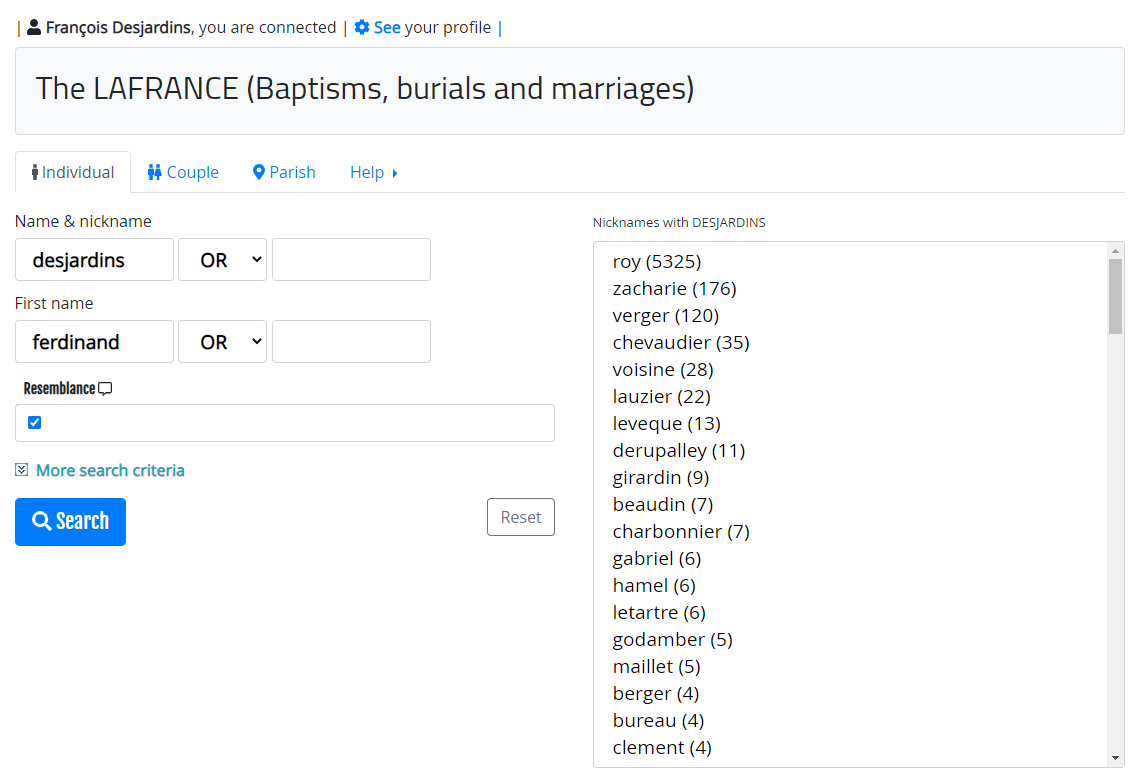Select nickname derupalley (11)
Image resolution: width=1134 pixels, height=779 pixels.
coord(679,451)
